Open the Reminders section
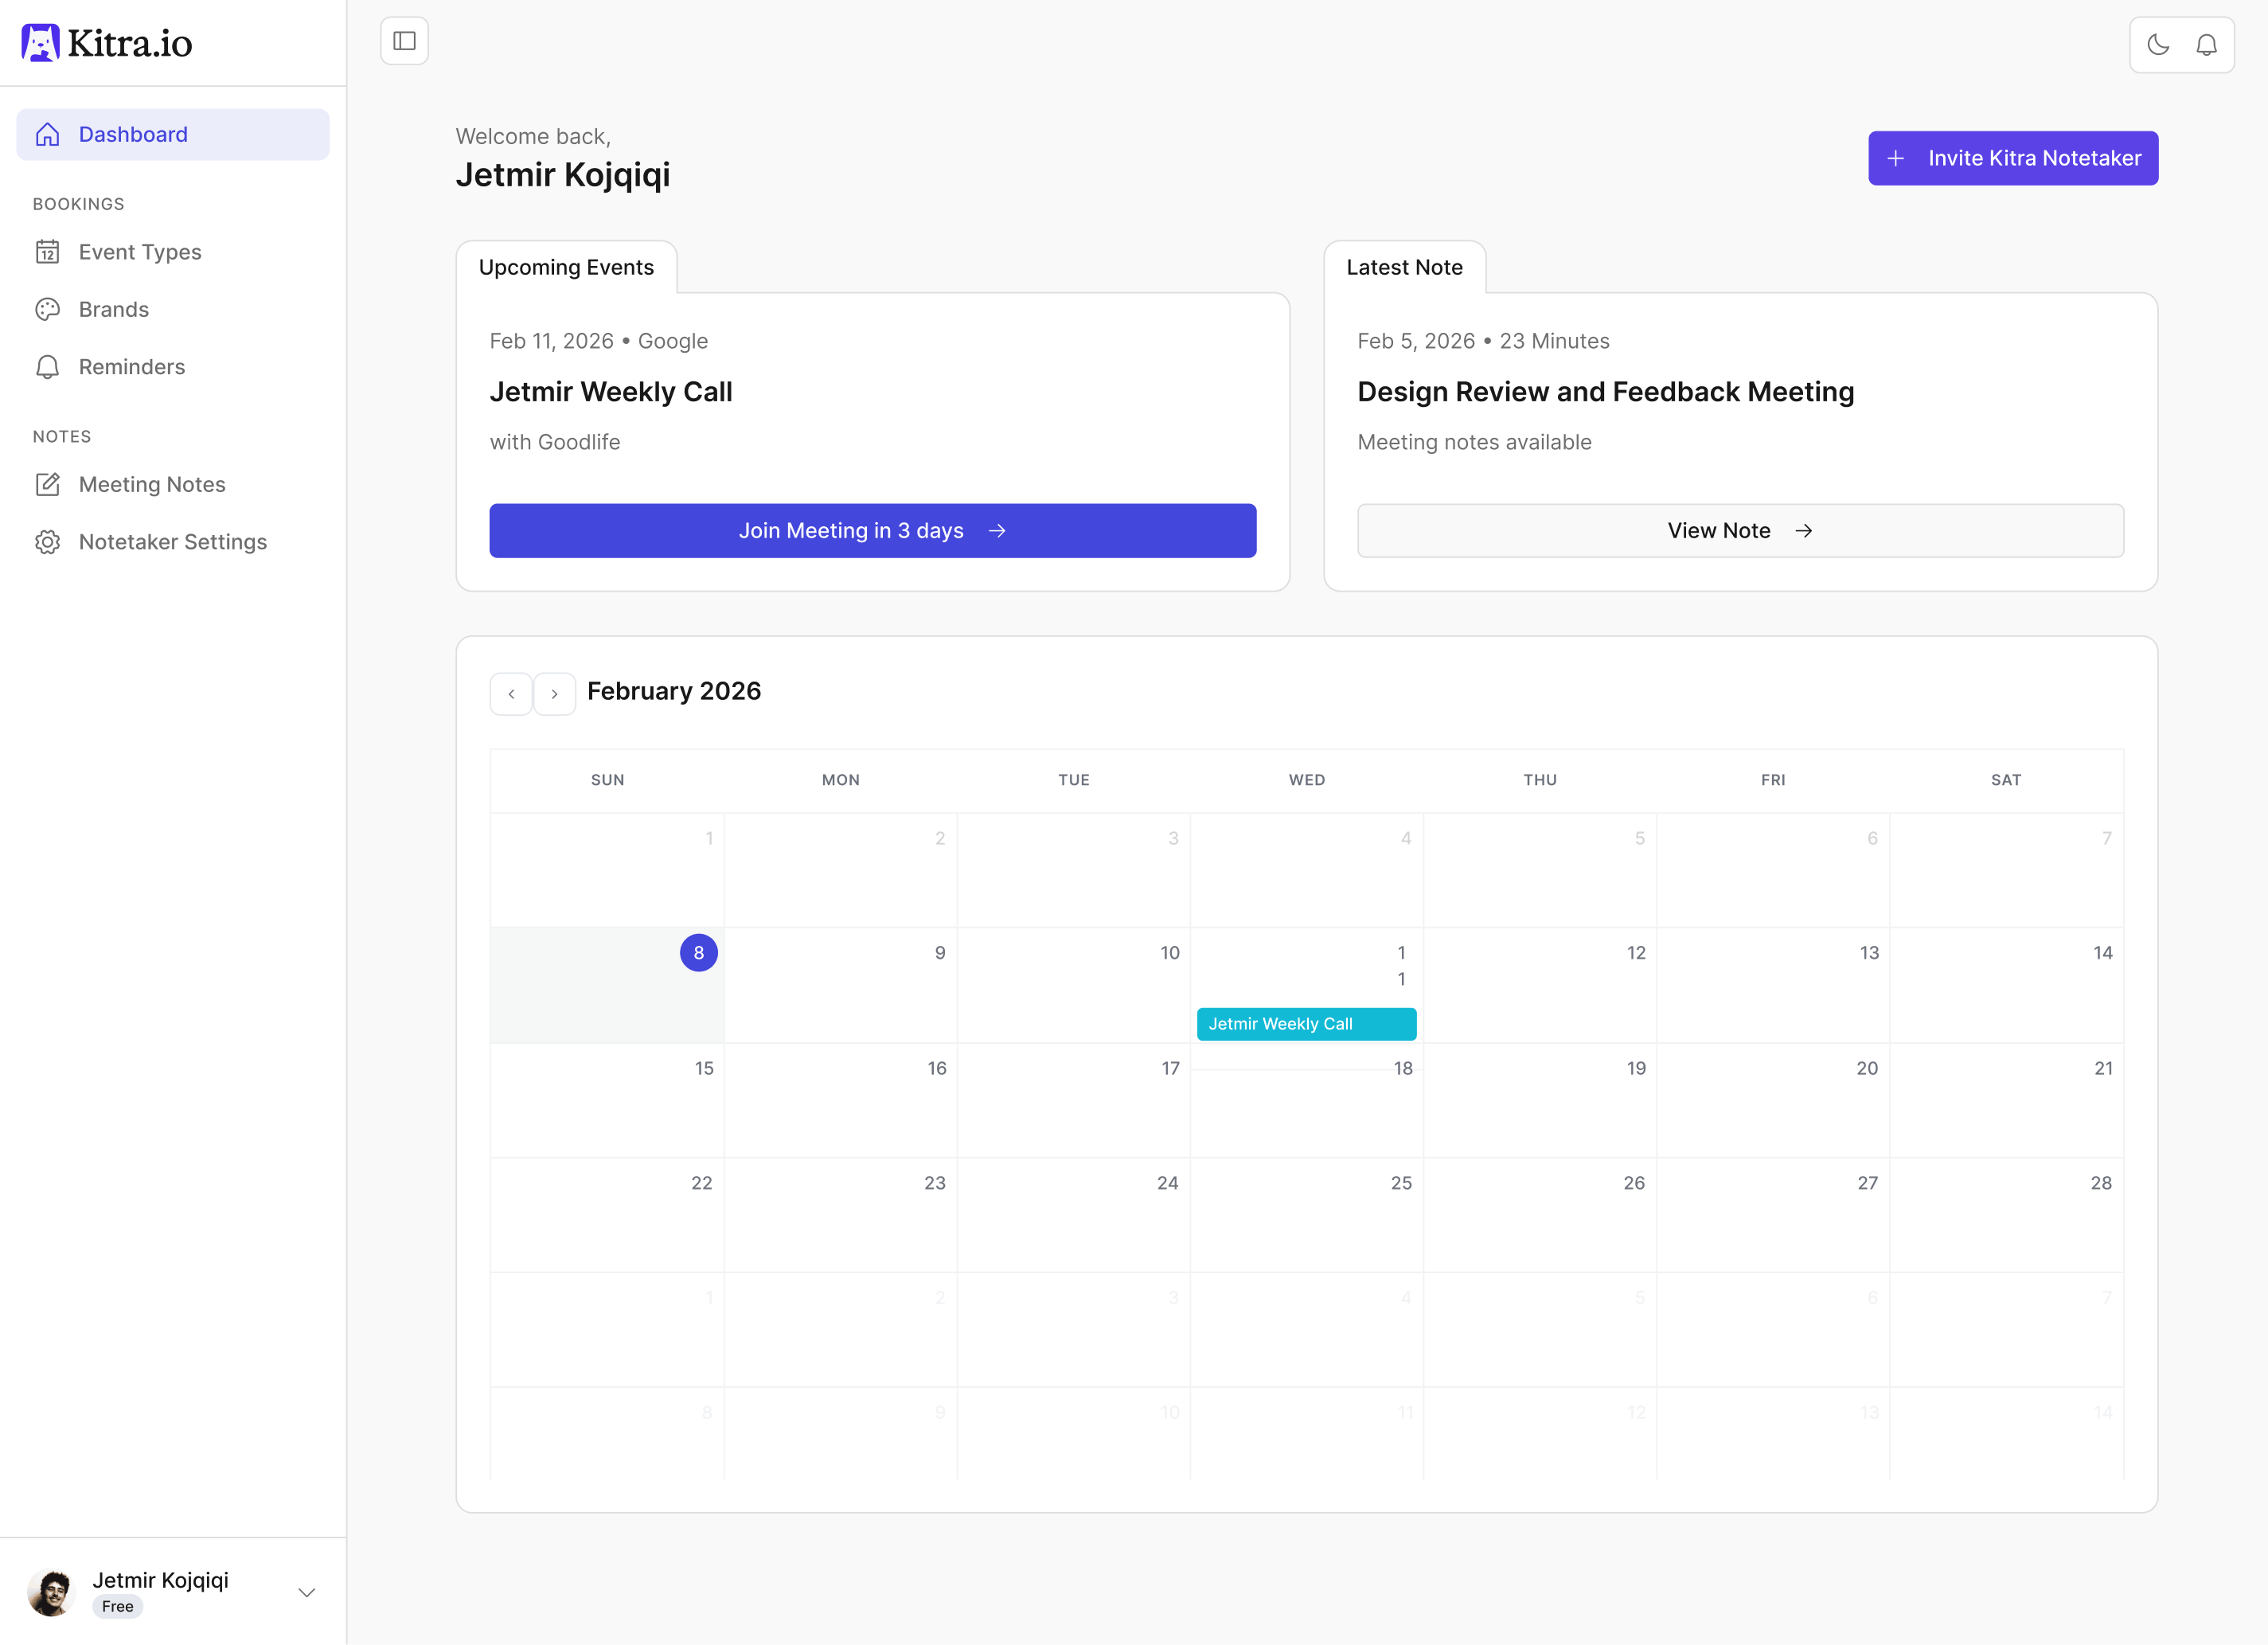Viewport: 2268px width, 1645px height. [131, 366]
